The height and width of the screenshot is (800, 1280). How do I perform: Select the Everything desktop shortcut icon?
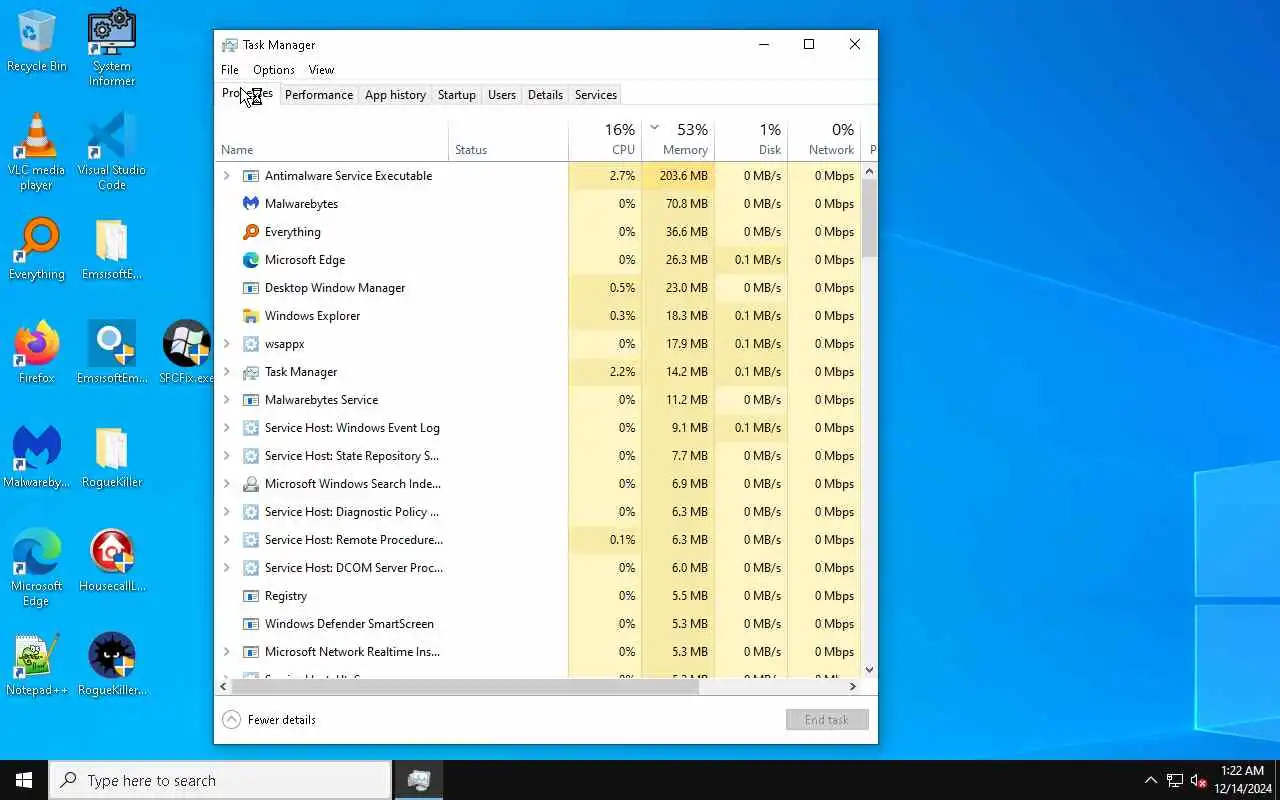click(37, 250)
